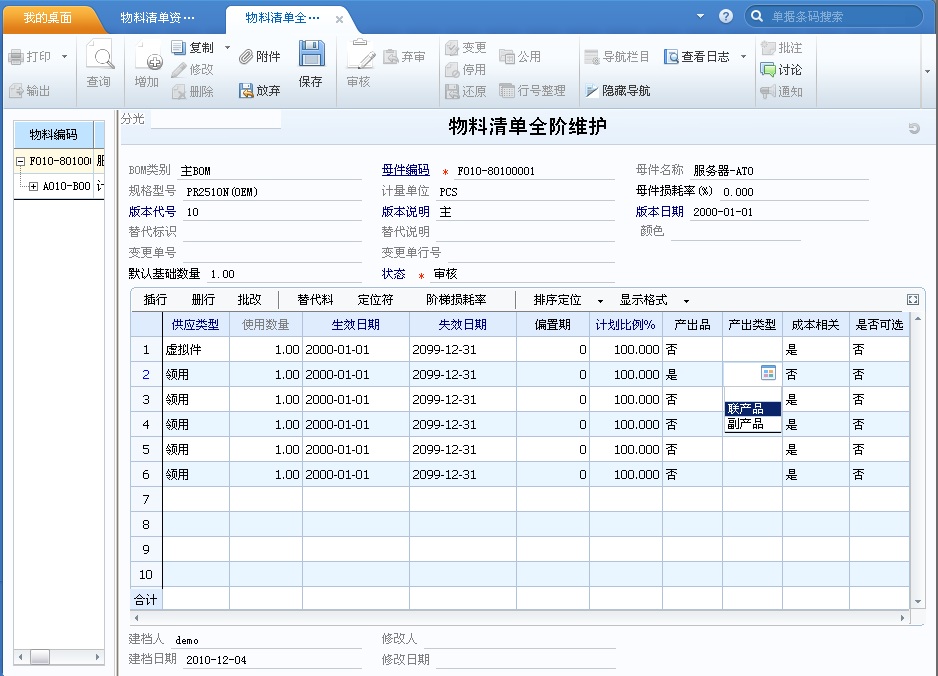
Task: Open the 讨论 discussion icon
Action: click(x=768, y=69)
